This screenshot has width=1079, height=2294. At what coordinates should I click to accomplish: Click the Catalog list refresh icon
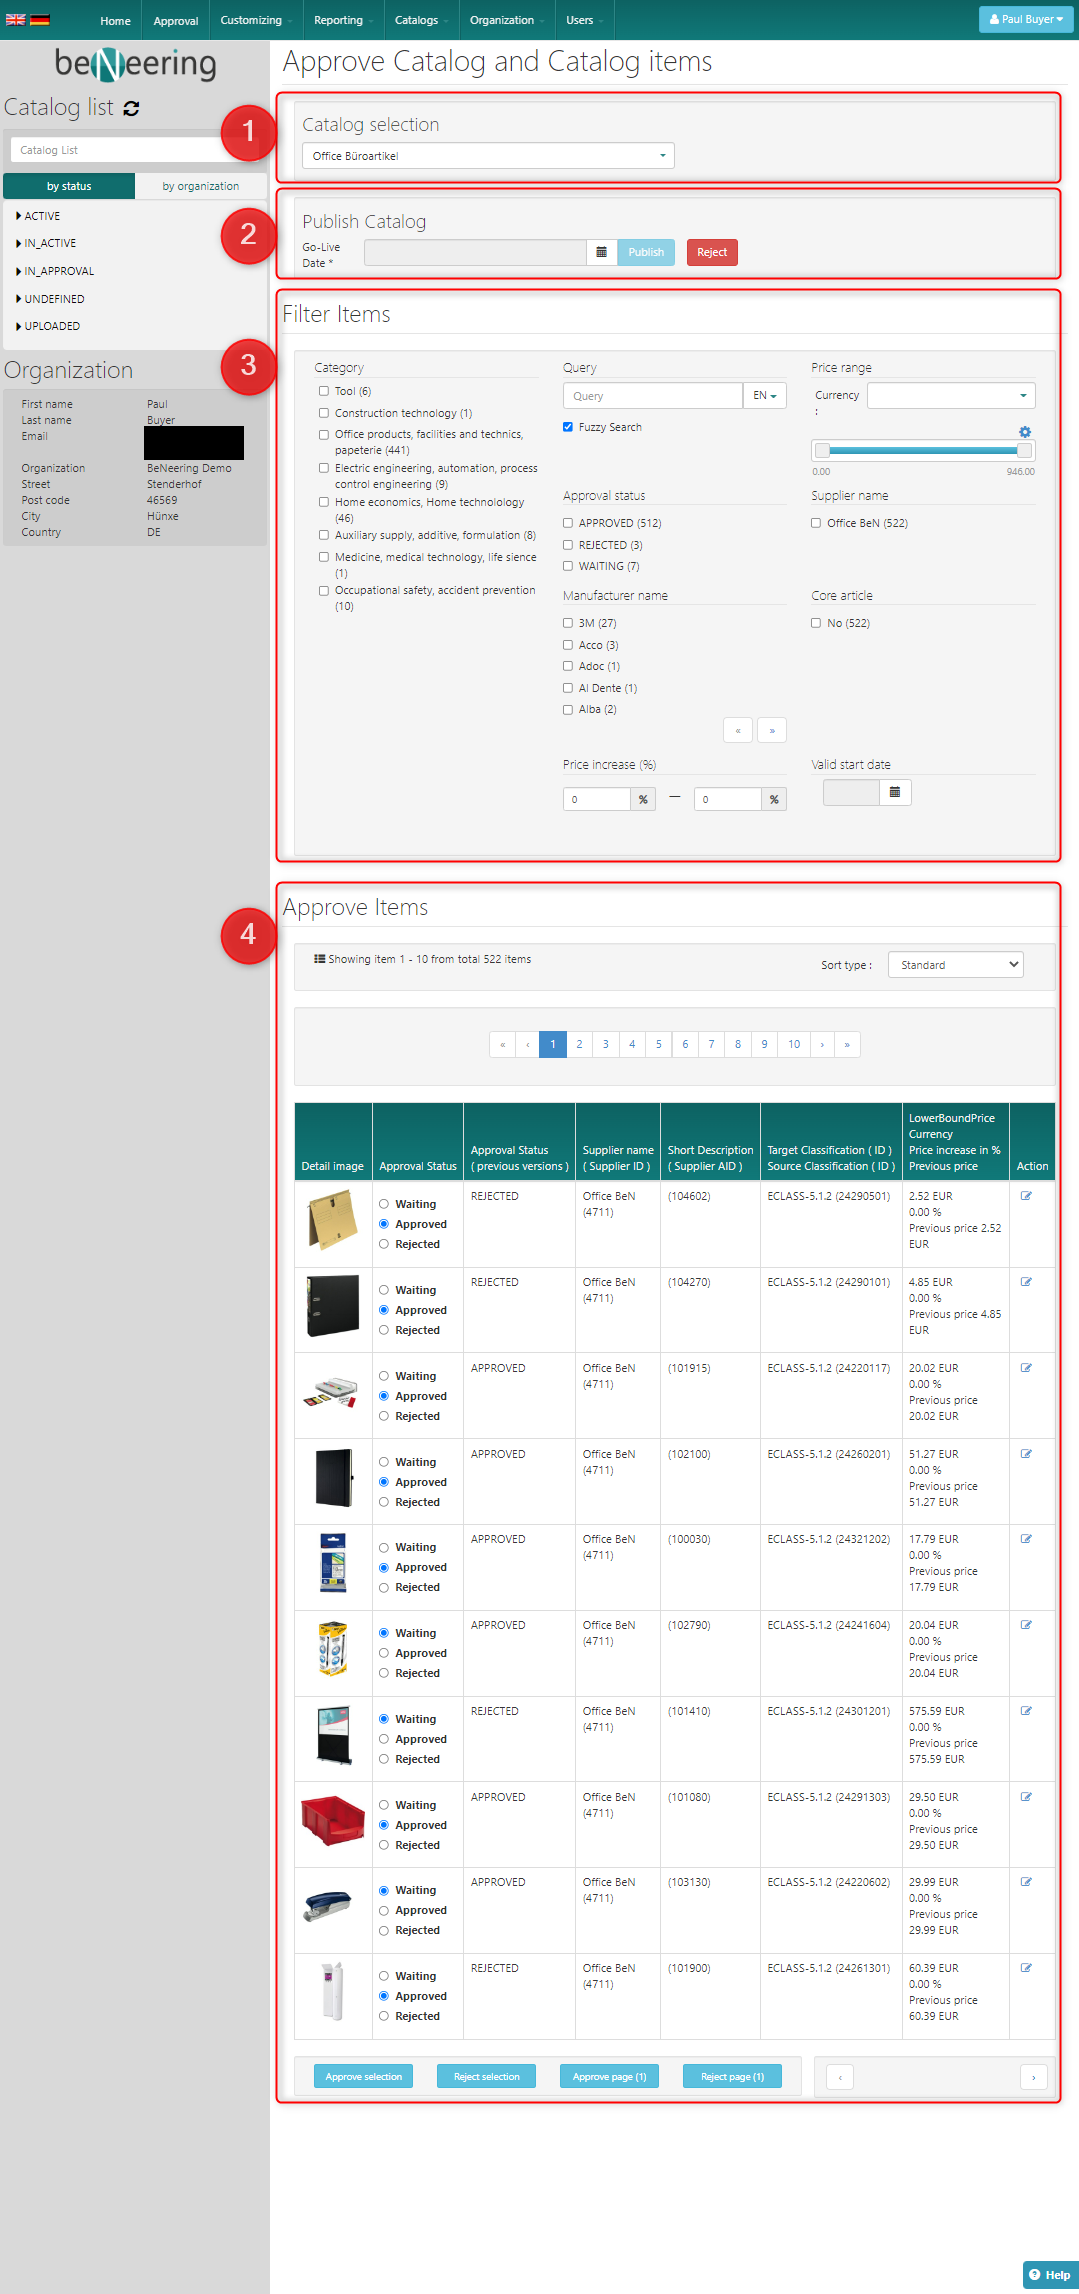pyautogui.click(x=131, y=109)
